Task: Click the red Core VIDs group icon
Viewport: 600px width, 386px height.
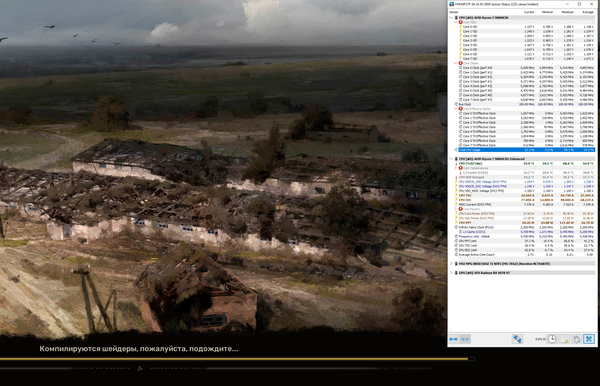Action: pyautogui.click(x=460, y=22)
